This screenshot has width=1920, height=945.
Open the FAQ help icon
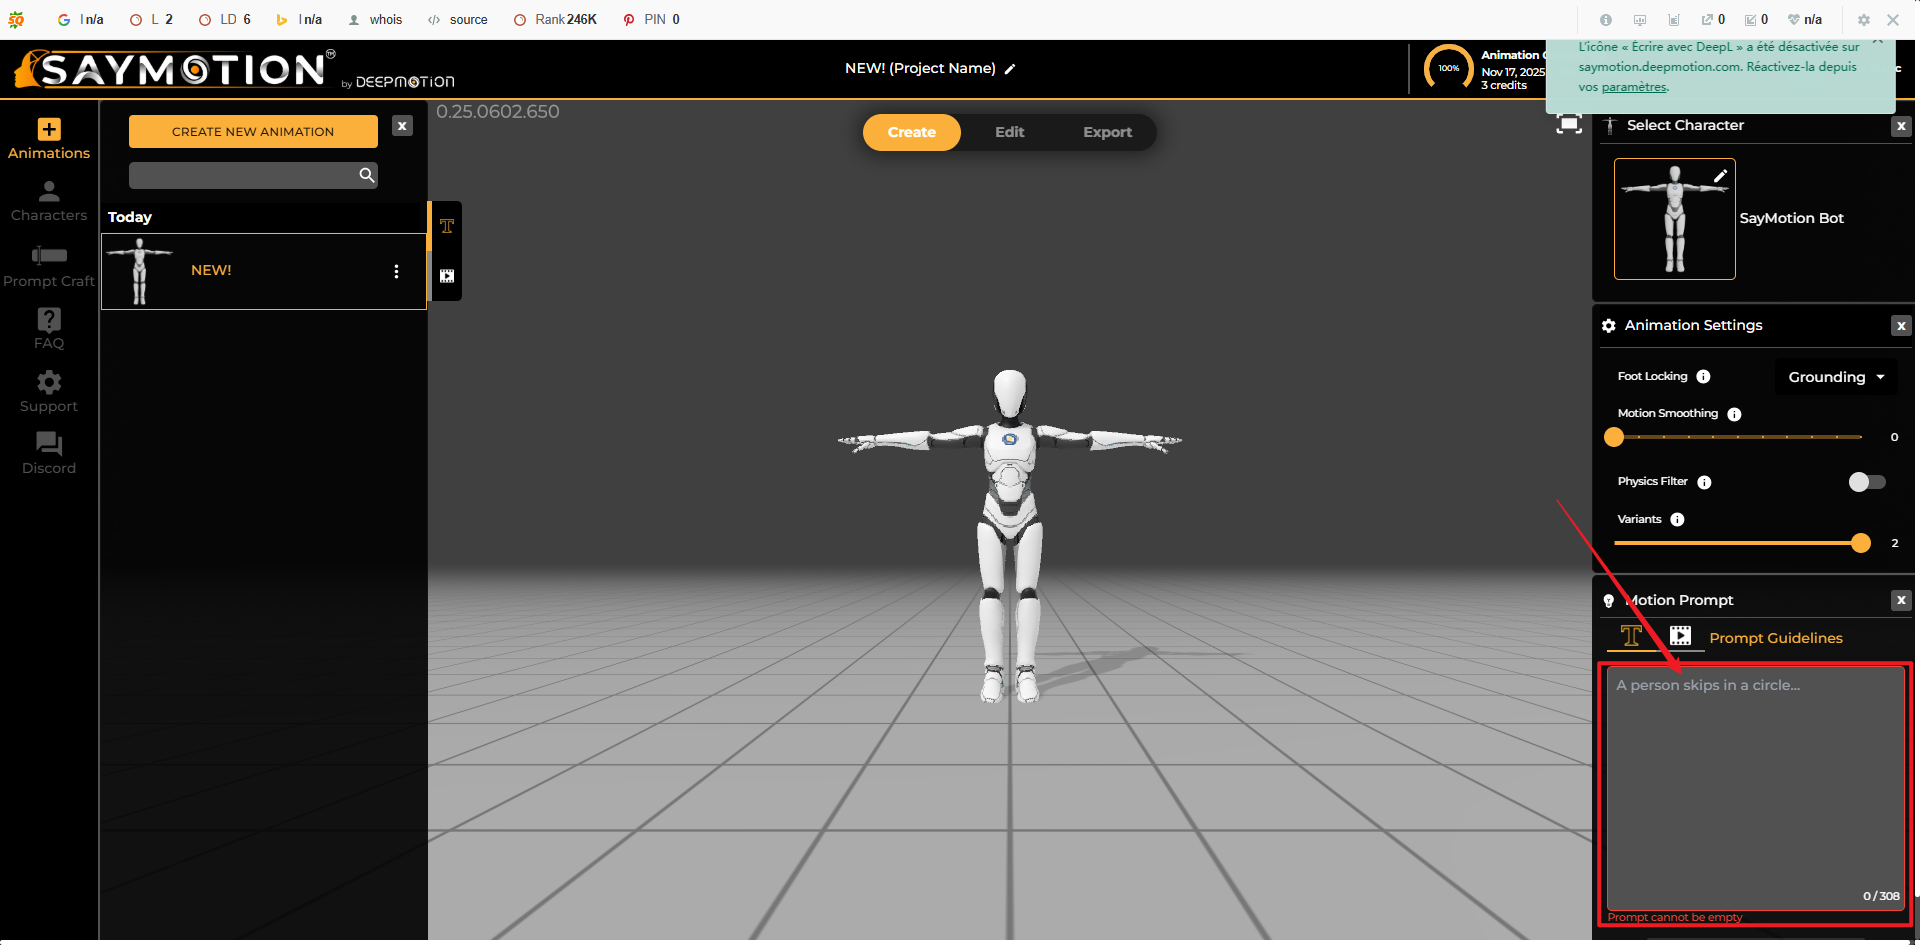(x=49, y=328)
